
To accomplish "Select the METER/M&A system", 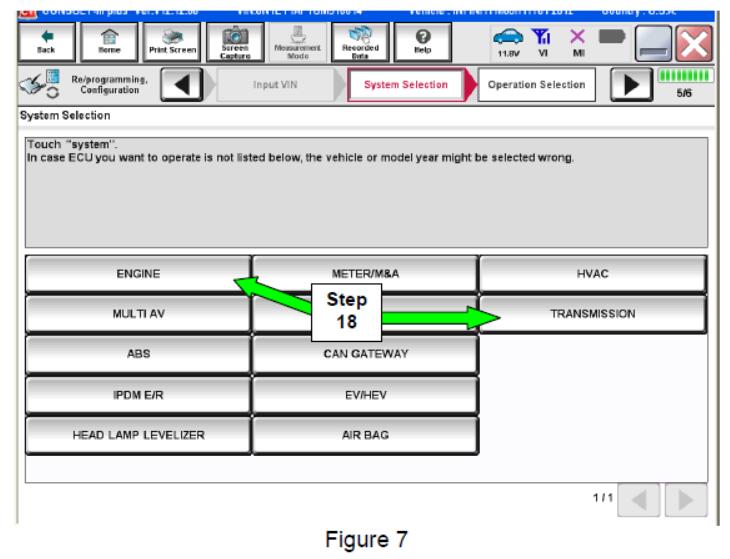I will pyautogui.click(x=365, y=274).
